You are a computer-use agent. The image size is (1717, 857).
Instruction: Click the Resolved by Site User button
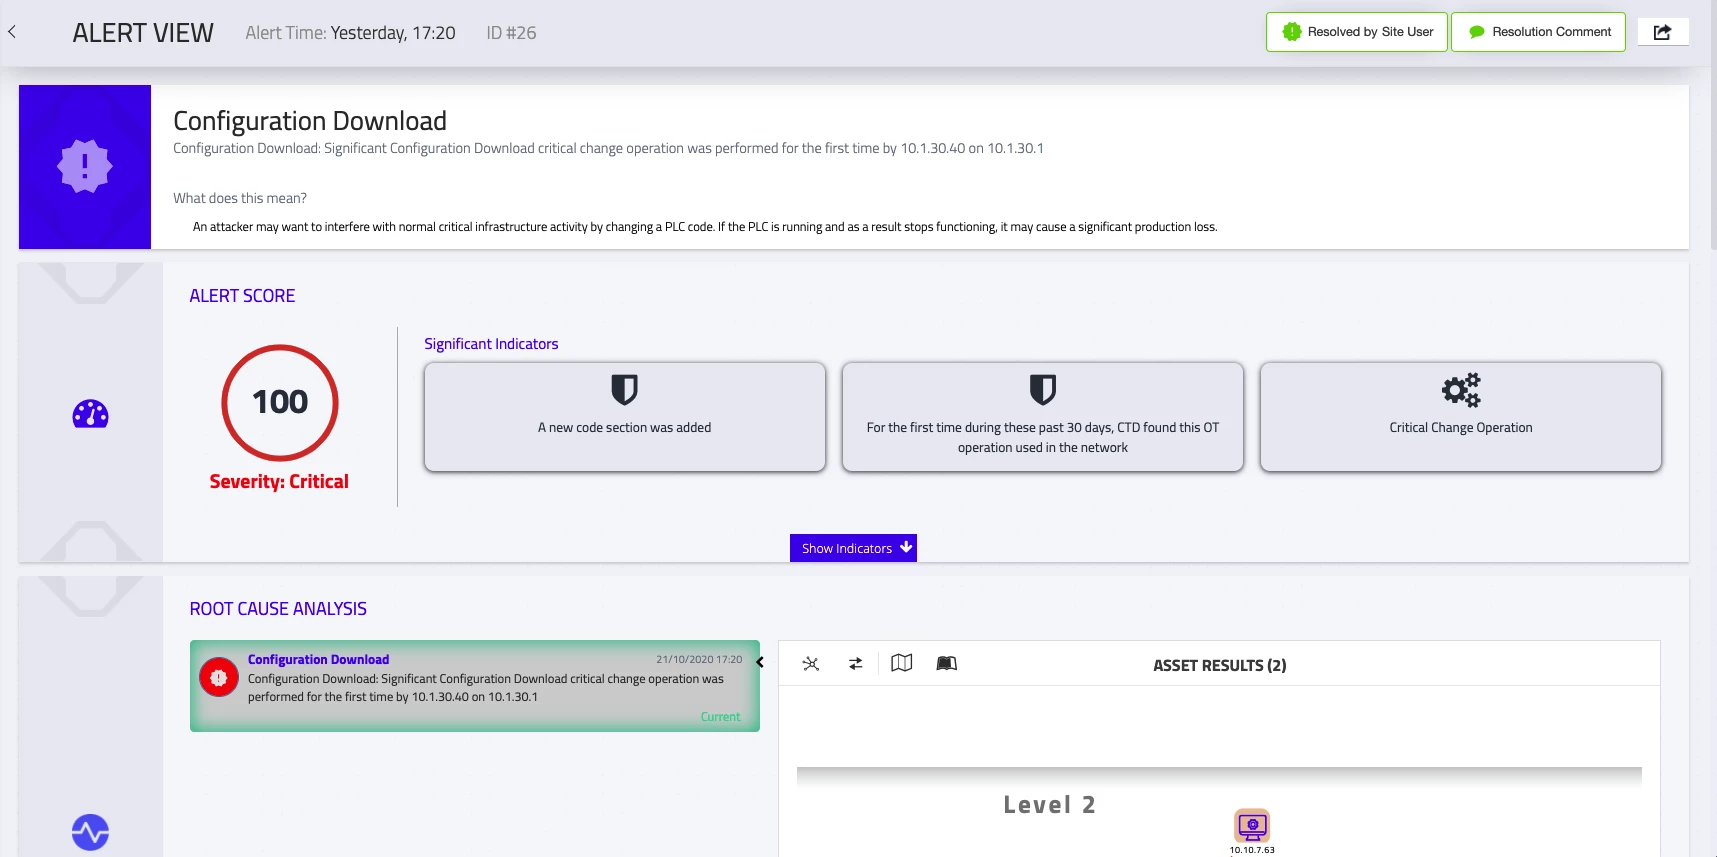tap(1356, 32)
